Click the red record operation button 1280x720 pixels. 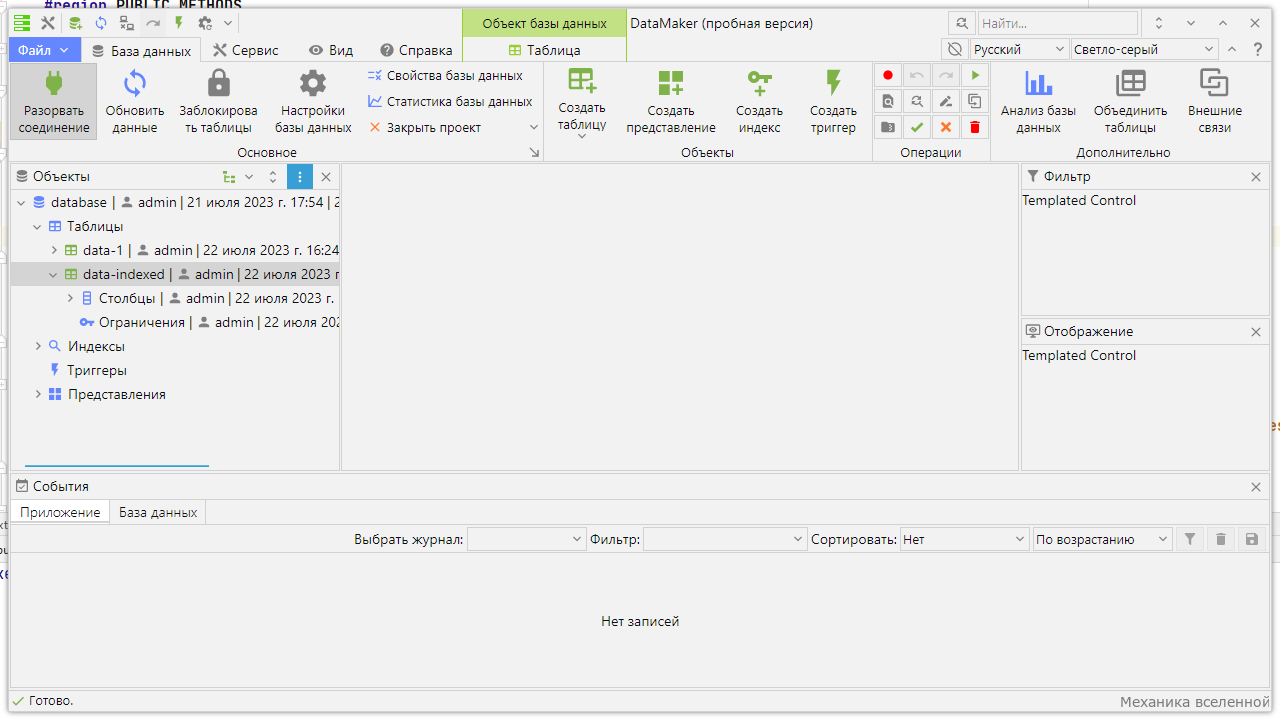point(888,75)
